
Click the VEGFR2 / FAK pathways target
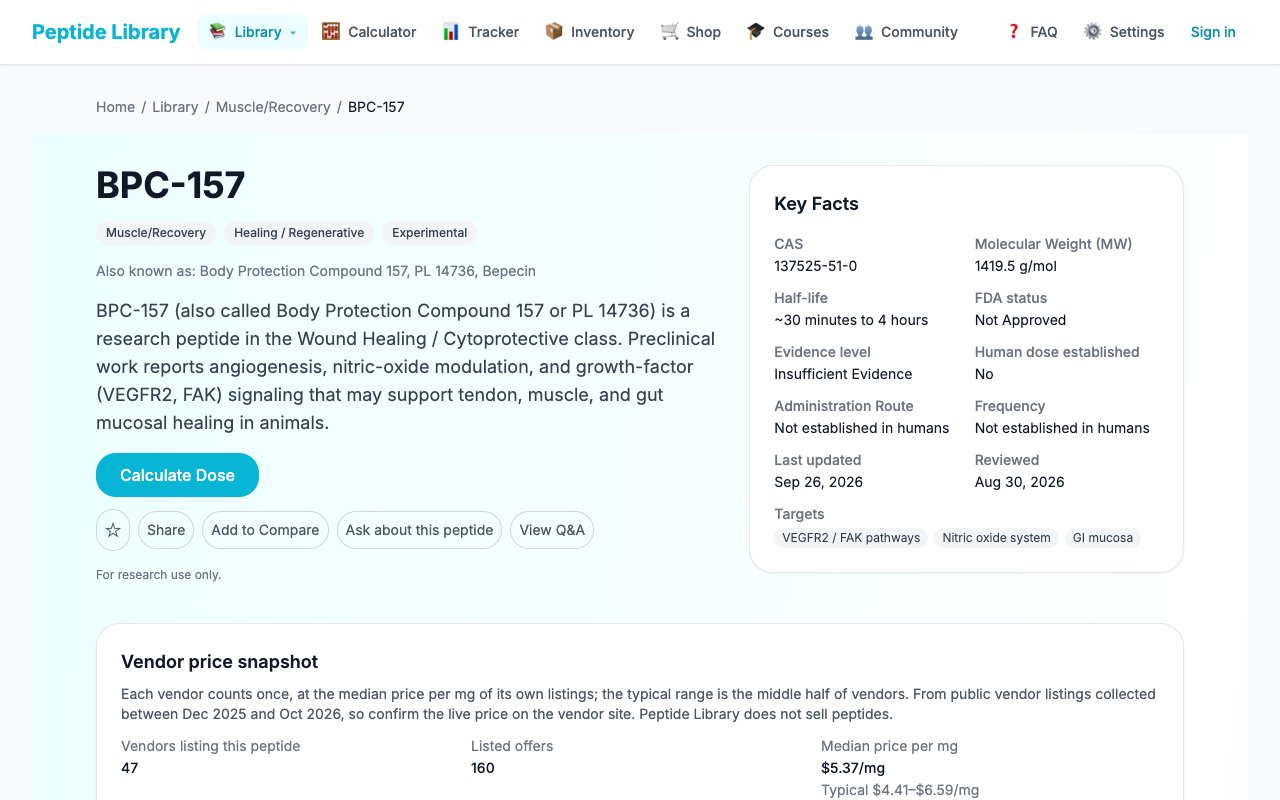point(851,538)
